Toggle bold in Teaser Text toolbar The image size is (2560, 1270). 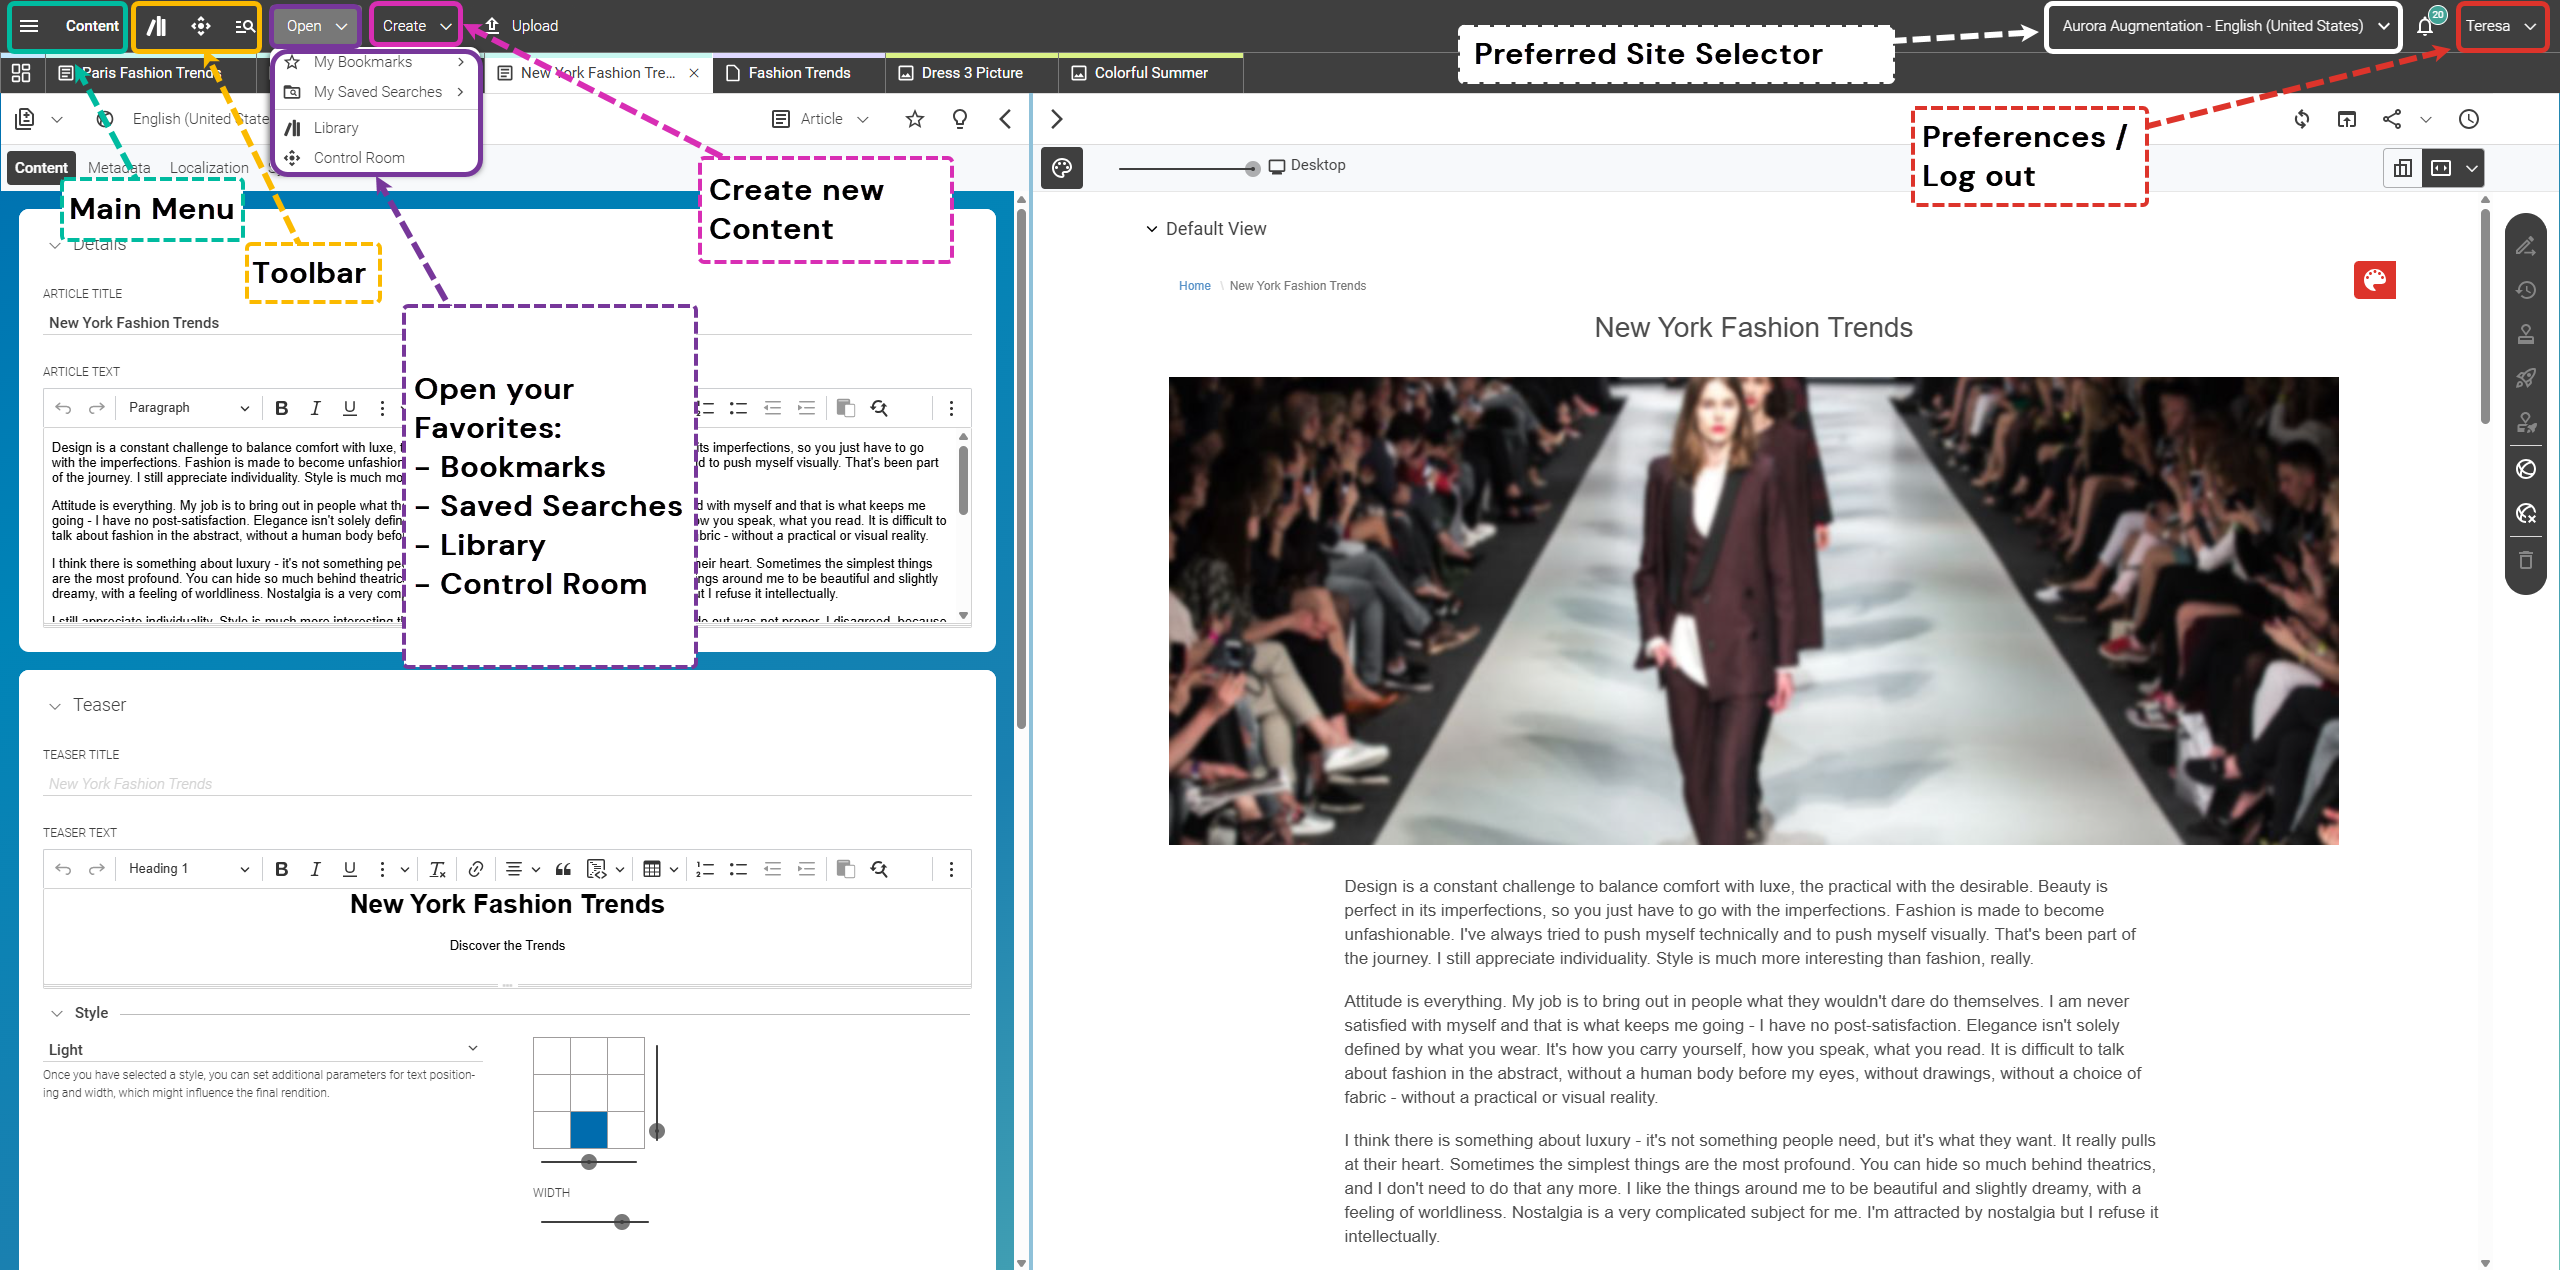click(282, 869)
